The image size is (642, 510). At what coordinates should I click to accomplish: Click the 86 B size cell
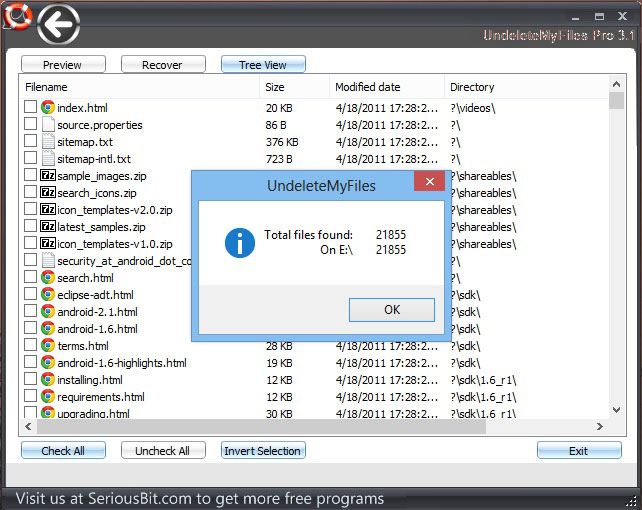[276, 125]
